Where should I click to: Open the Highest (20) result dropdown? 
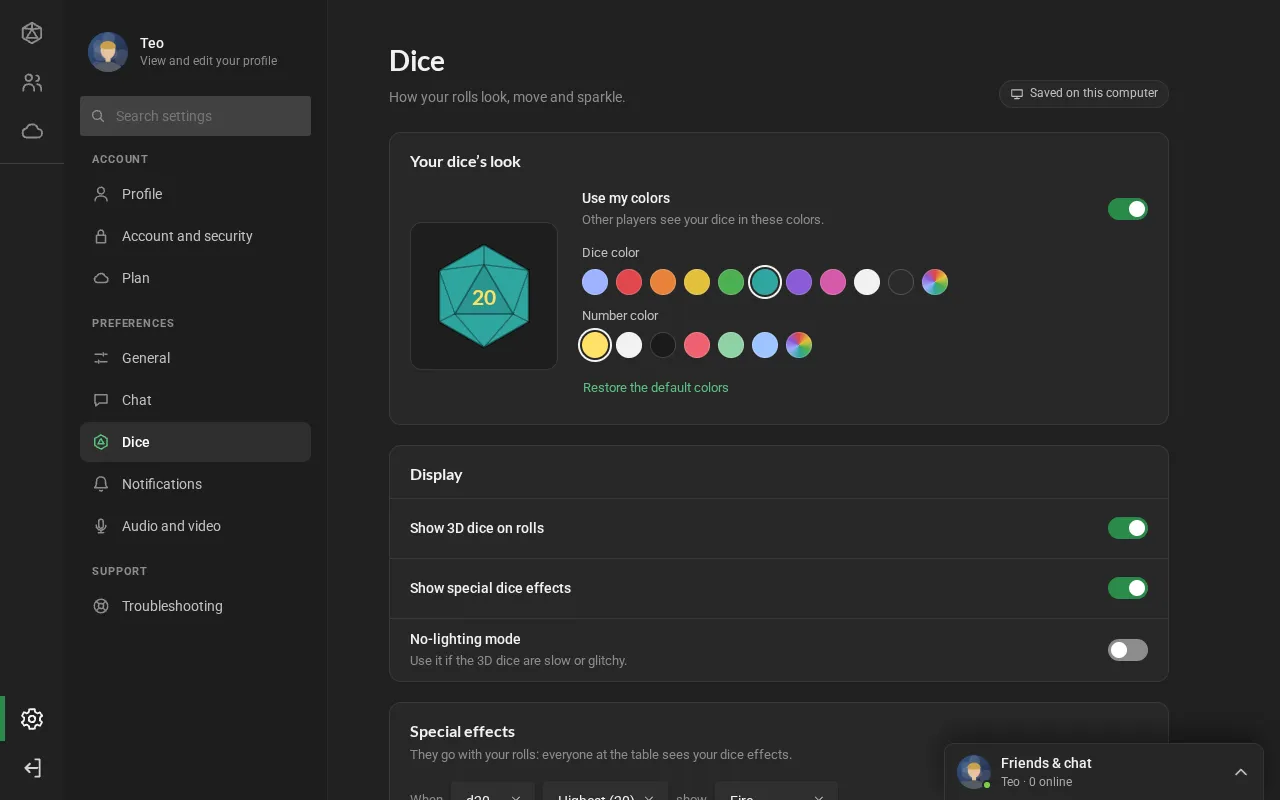coord(605,791)
